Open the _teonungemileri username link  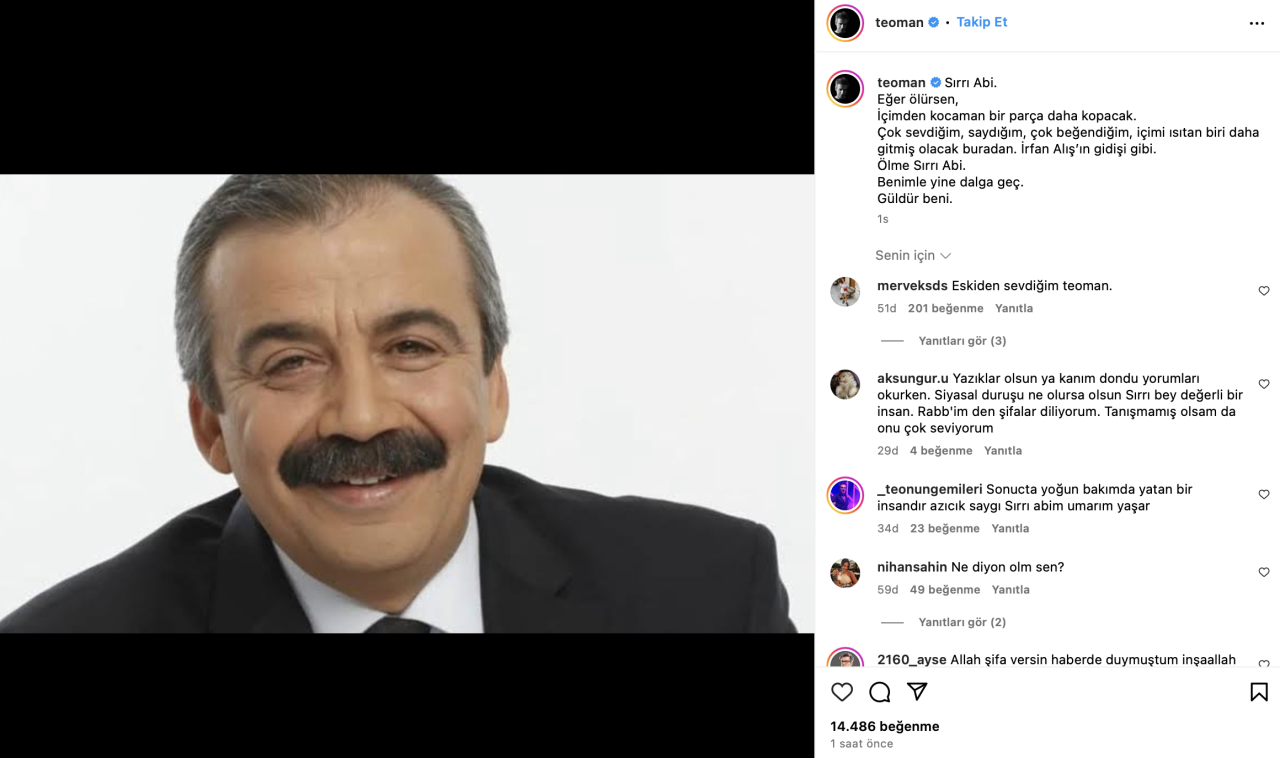coord(929,489)
